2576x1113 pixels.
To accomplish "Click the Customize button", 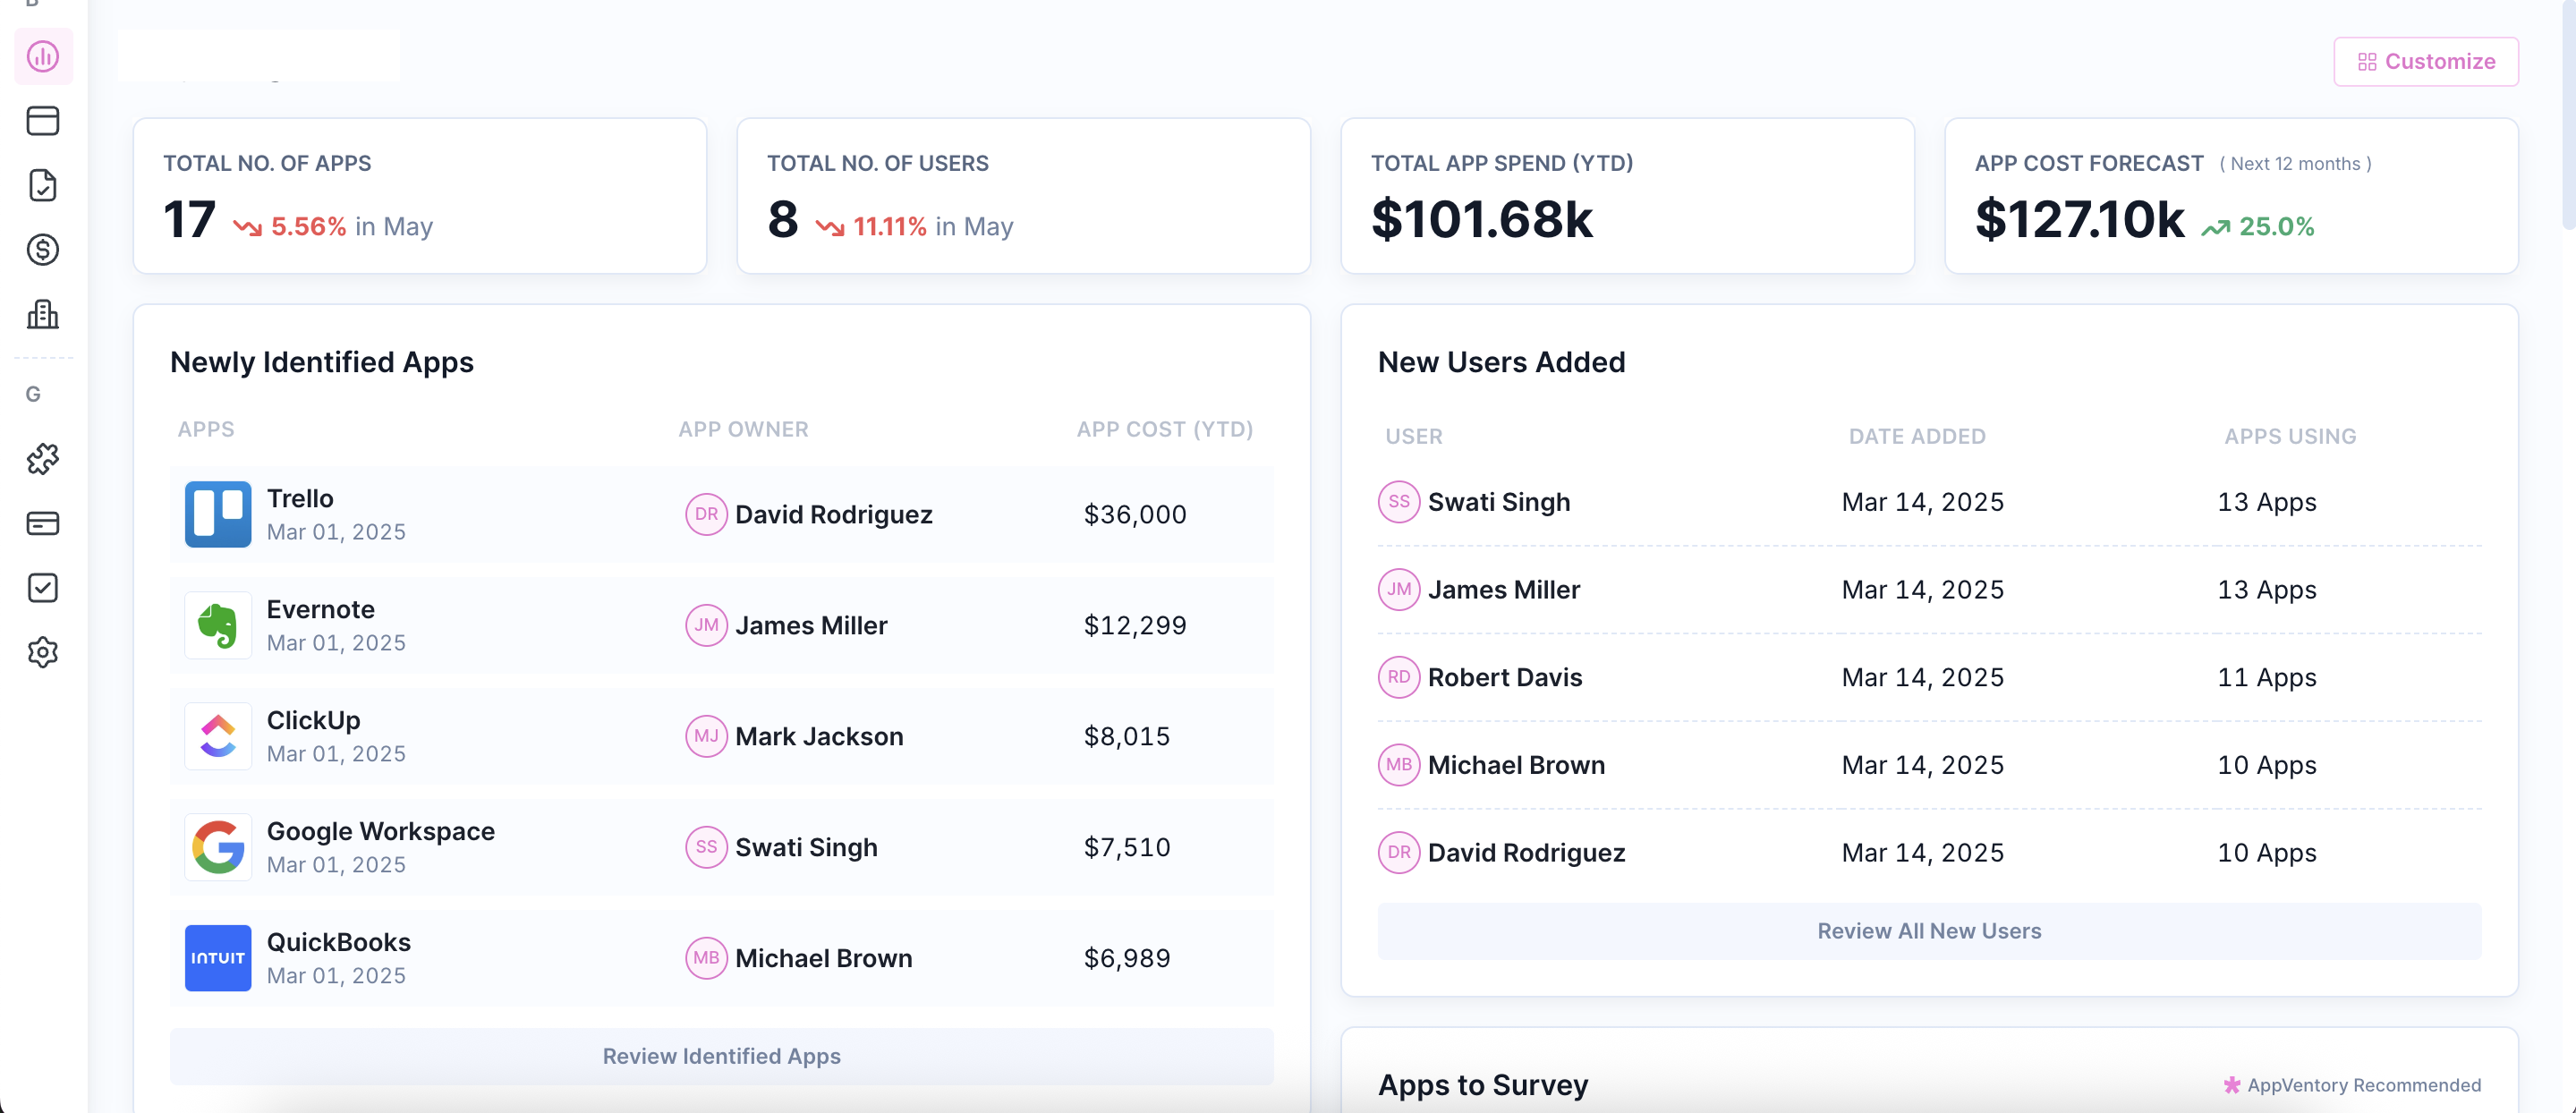I will 2425,62.
